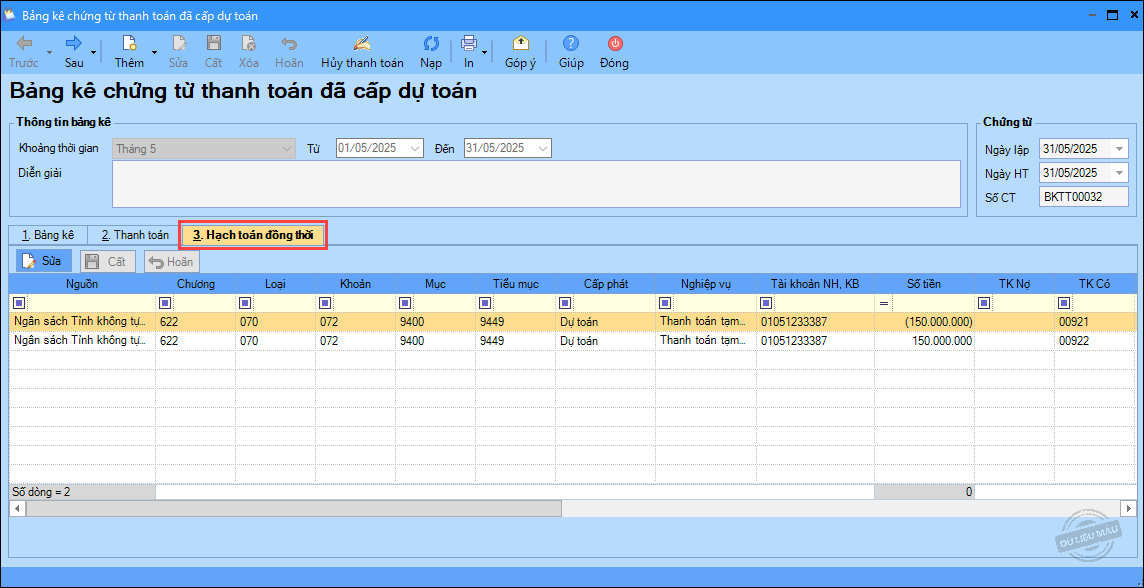Switch to the Thanh toán tab
The width and height of the screenshot is (1144, 588).
[x=135, y=235]
